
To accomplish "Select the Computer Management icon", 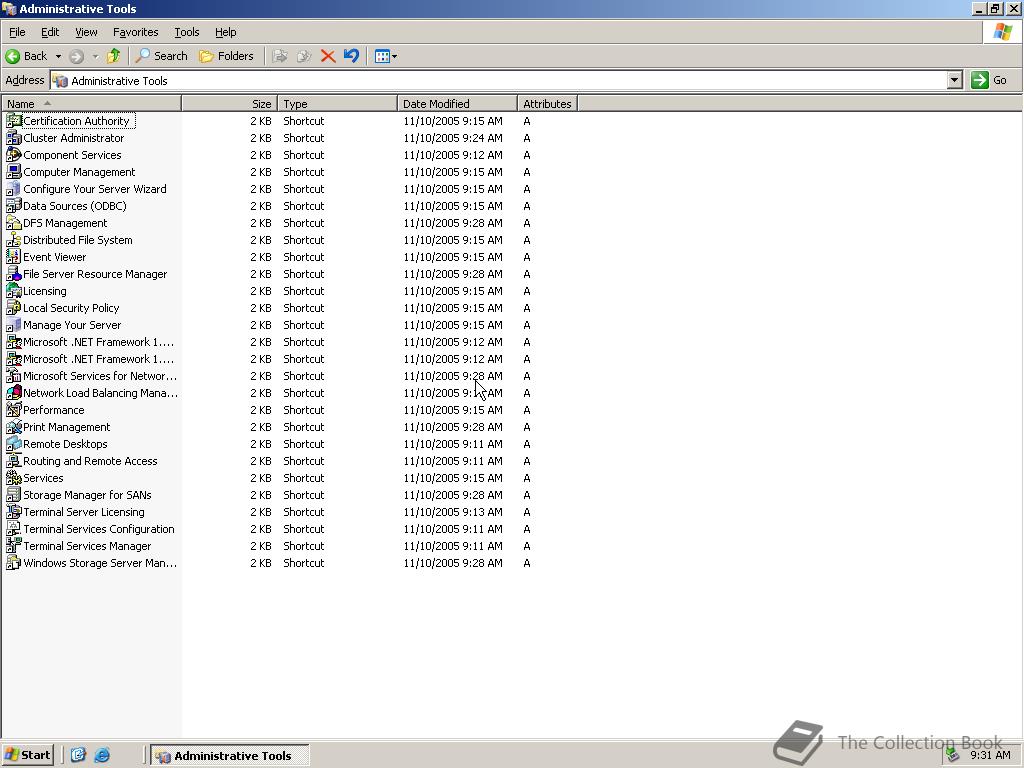I will 13,172.
